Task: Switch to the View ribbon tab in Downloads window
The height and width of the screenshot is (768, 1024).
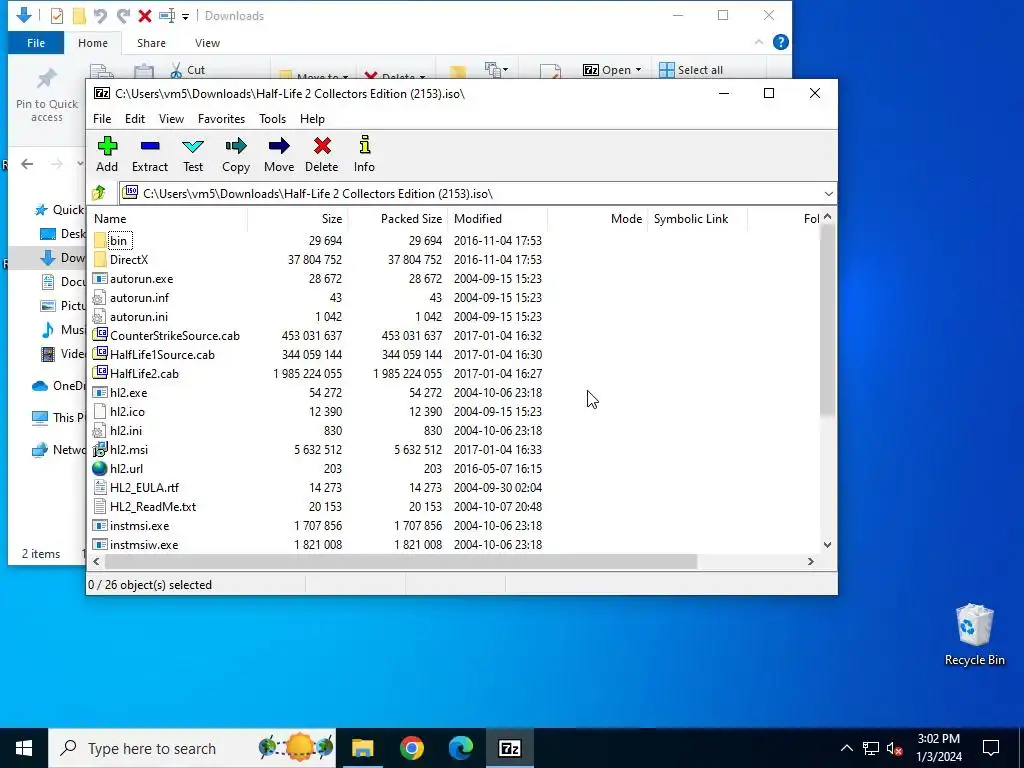Action: coord(207,43)
